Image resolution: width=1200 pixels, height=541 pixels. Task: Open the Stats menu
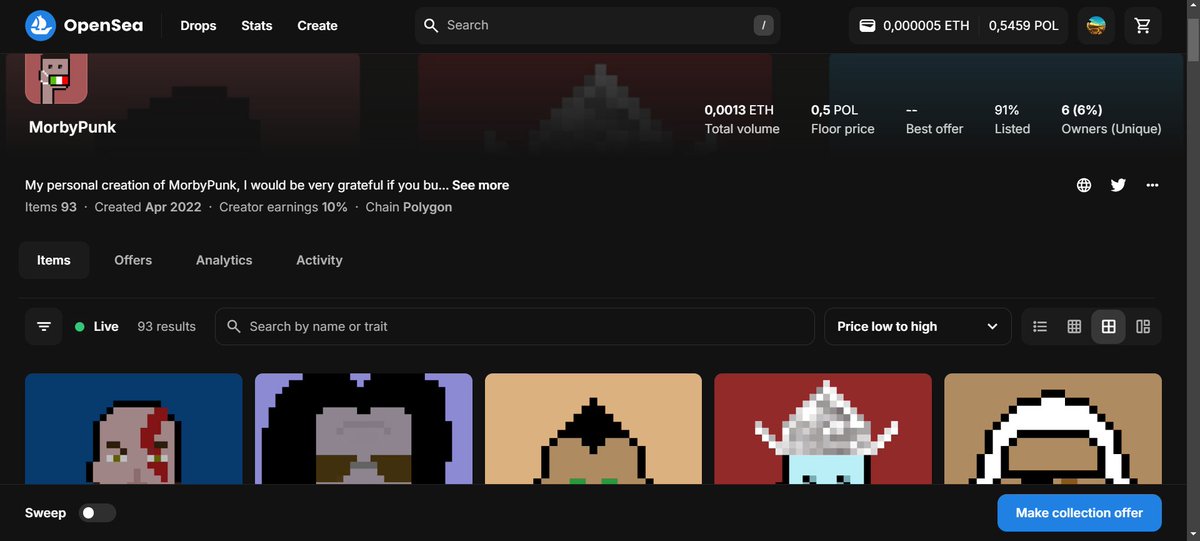[257, 25]
